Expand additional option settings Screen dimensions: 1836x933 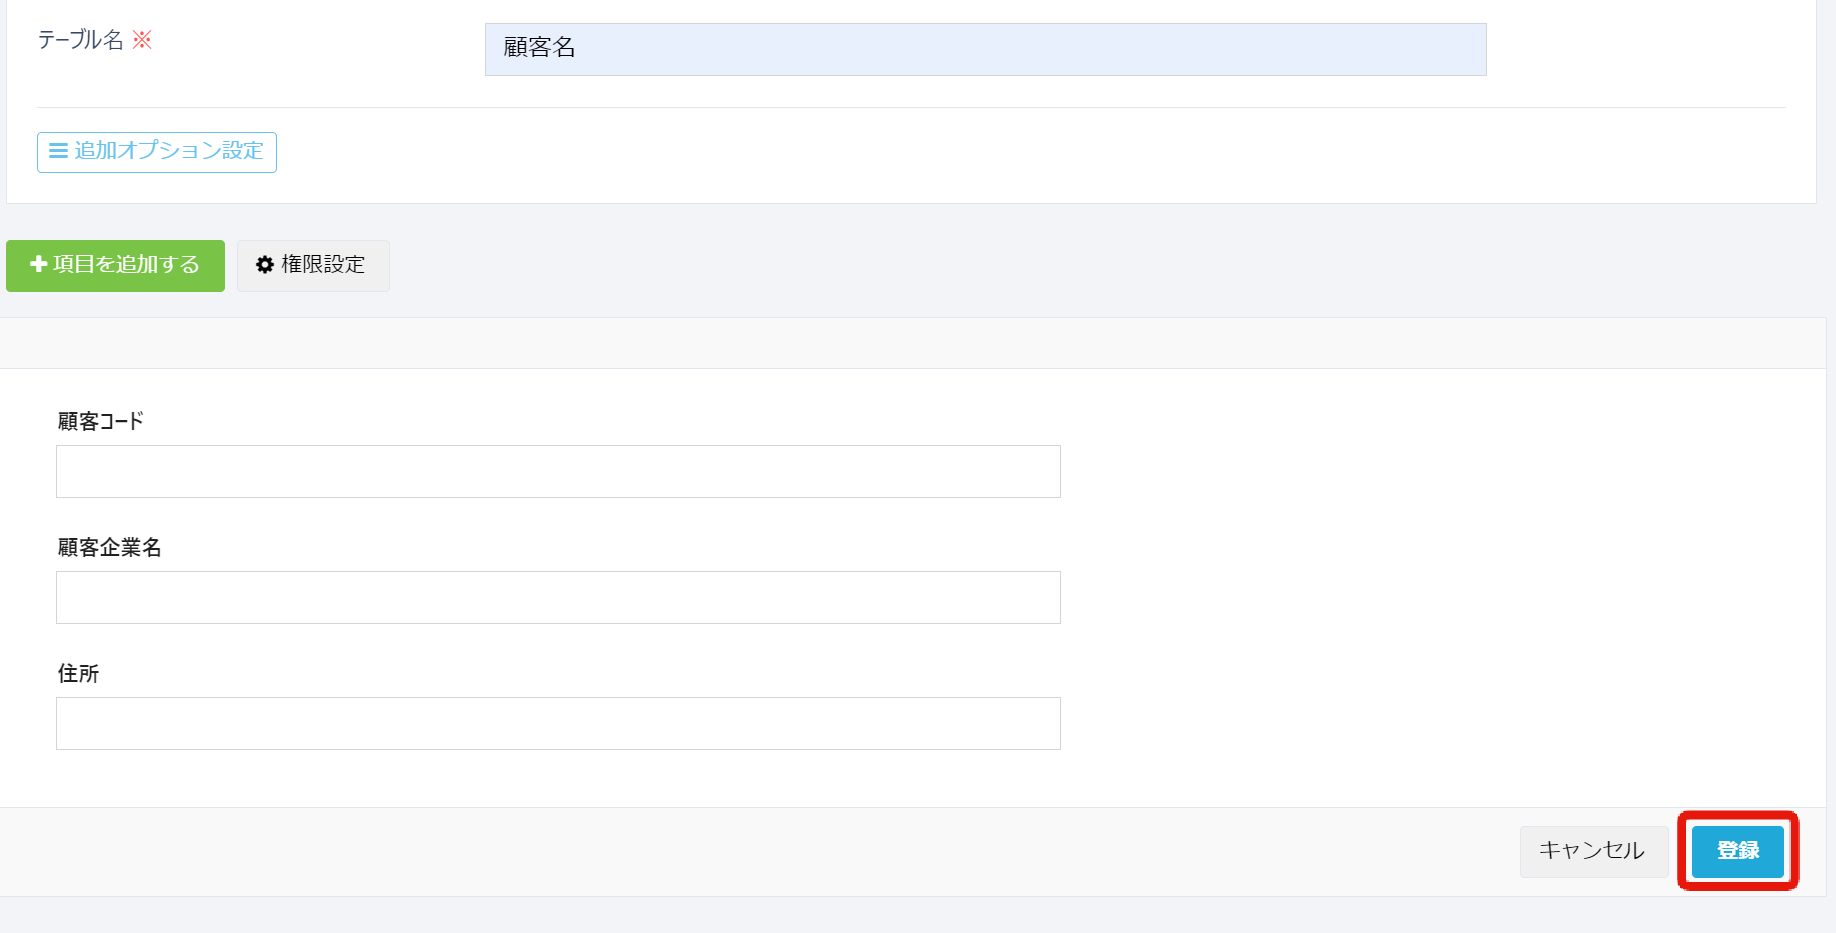(x=156, y=152)
